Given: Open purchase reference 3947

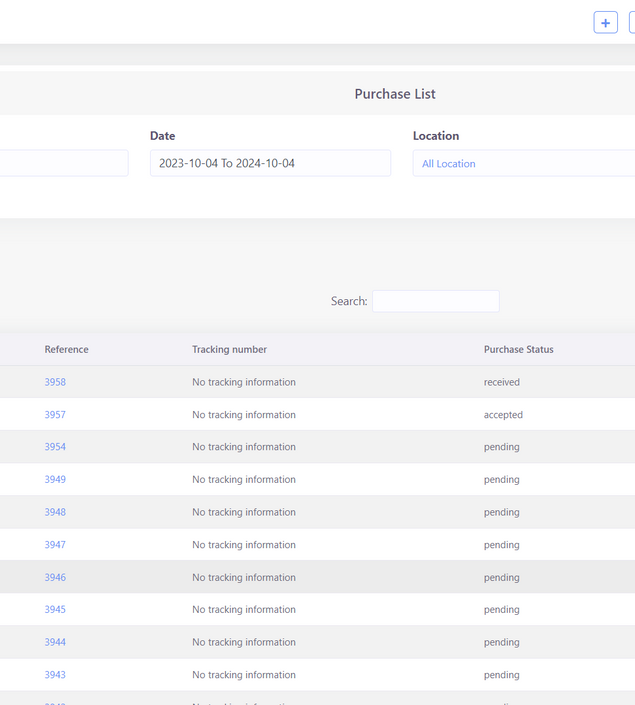Looking at the screenshot, I should (55, 545).
